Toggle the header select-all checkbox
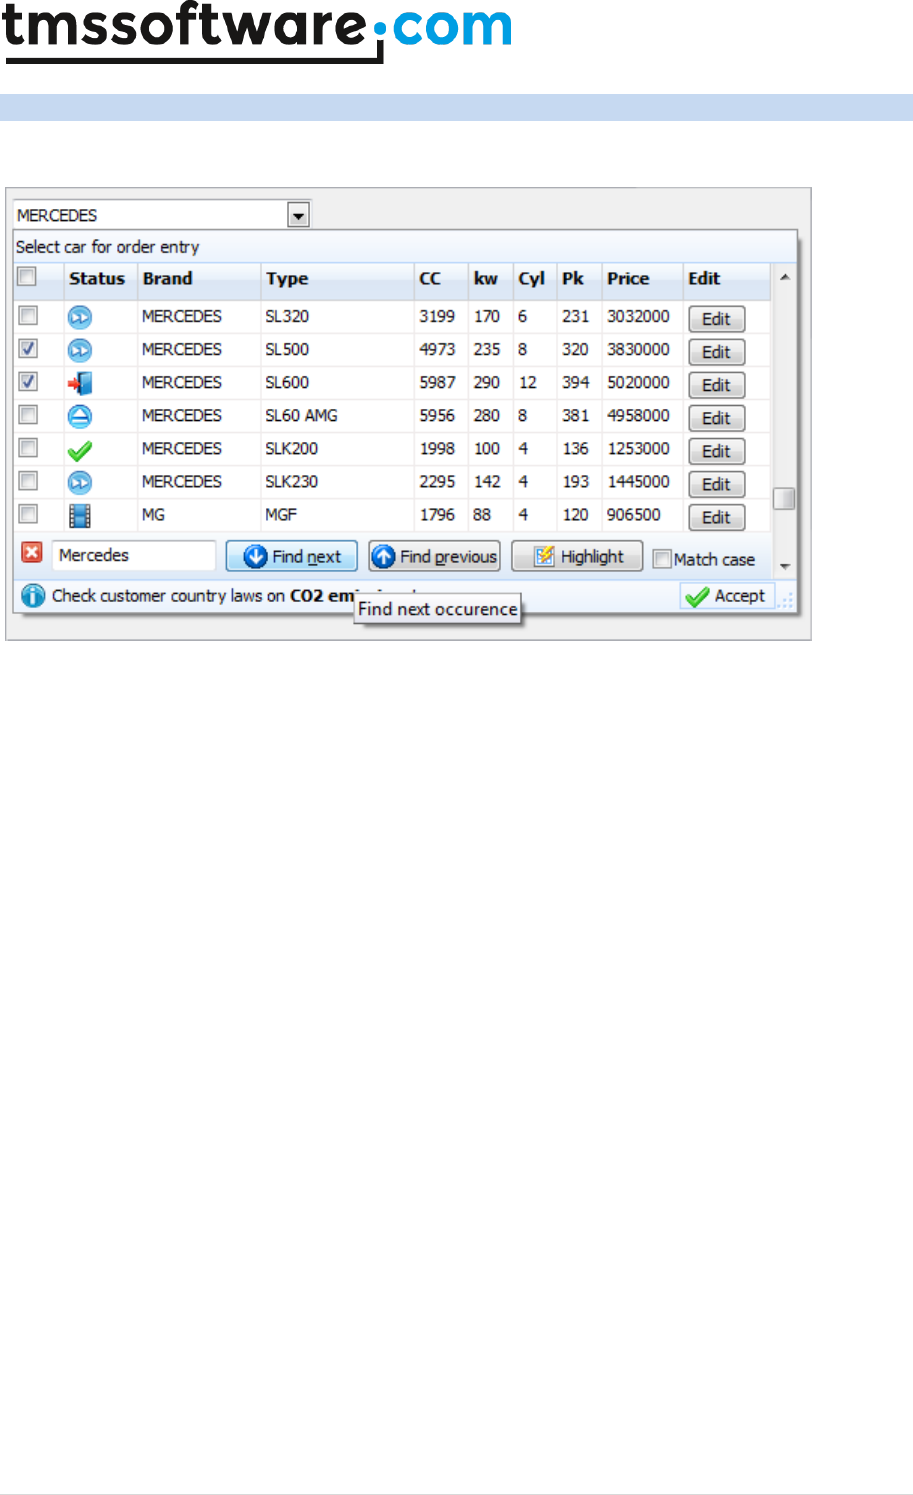913x1495 pixels. [x=27, y=277]
